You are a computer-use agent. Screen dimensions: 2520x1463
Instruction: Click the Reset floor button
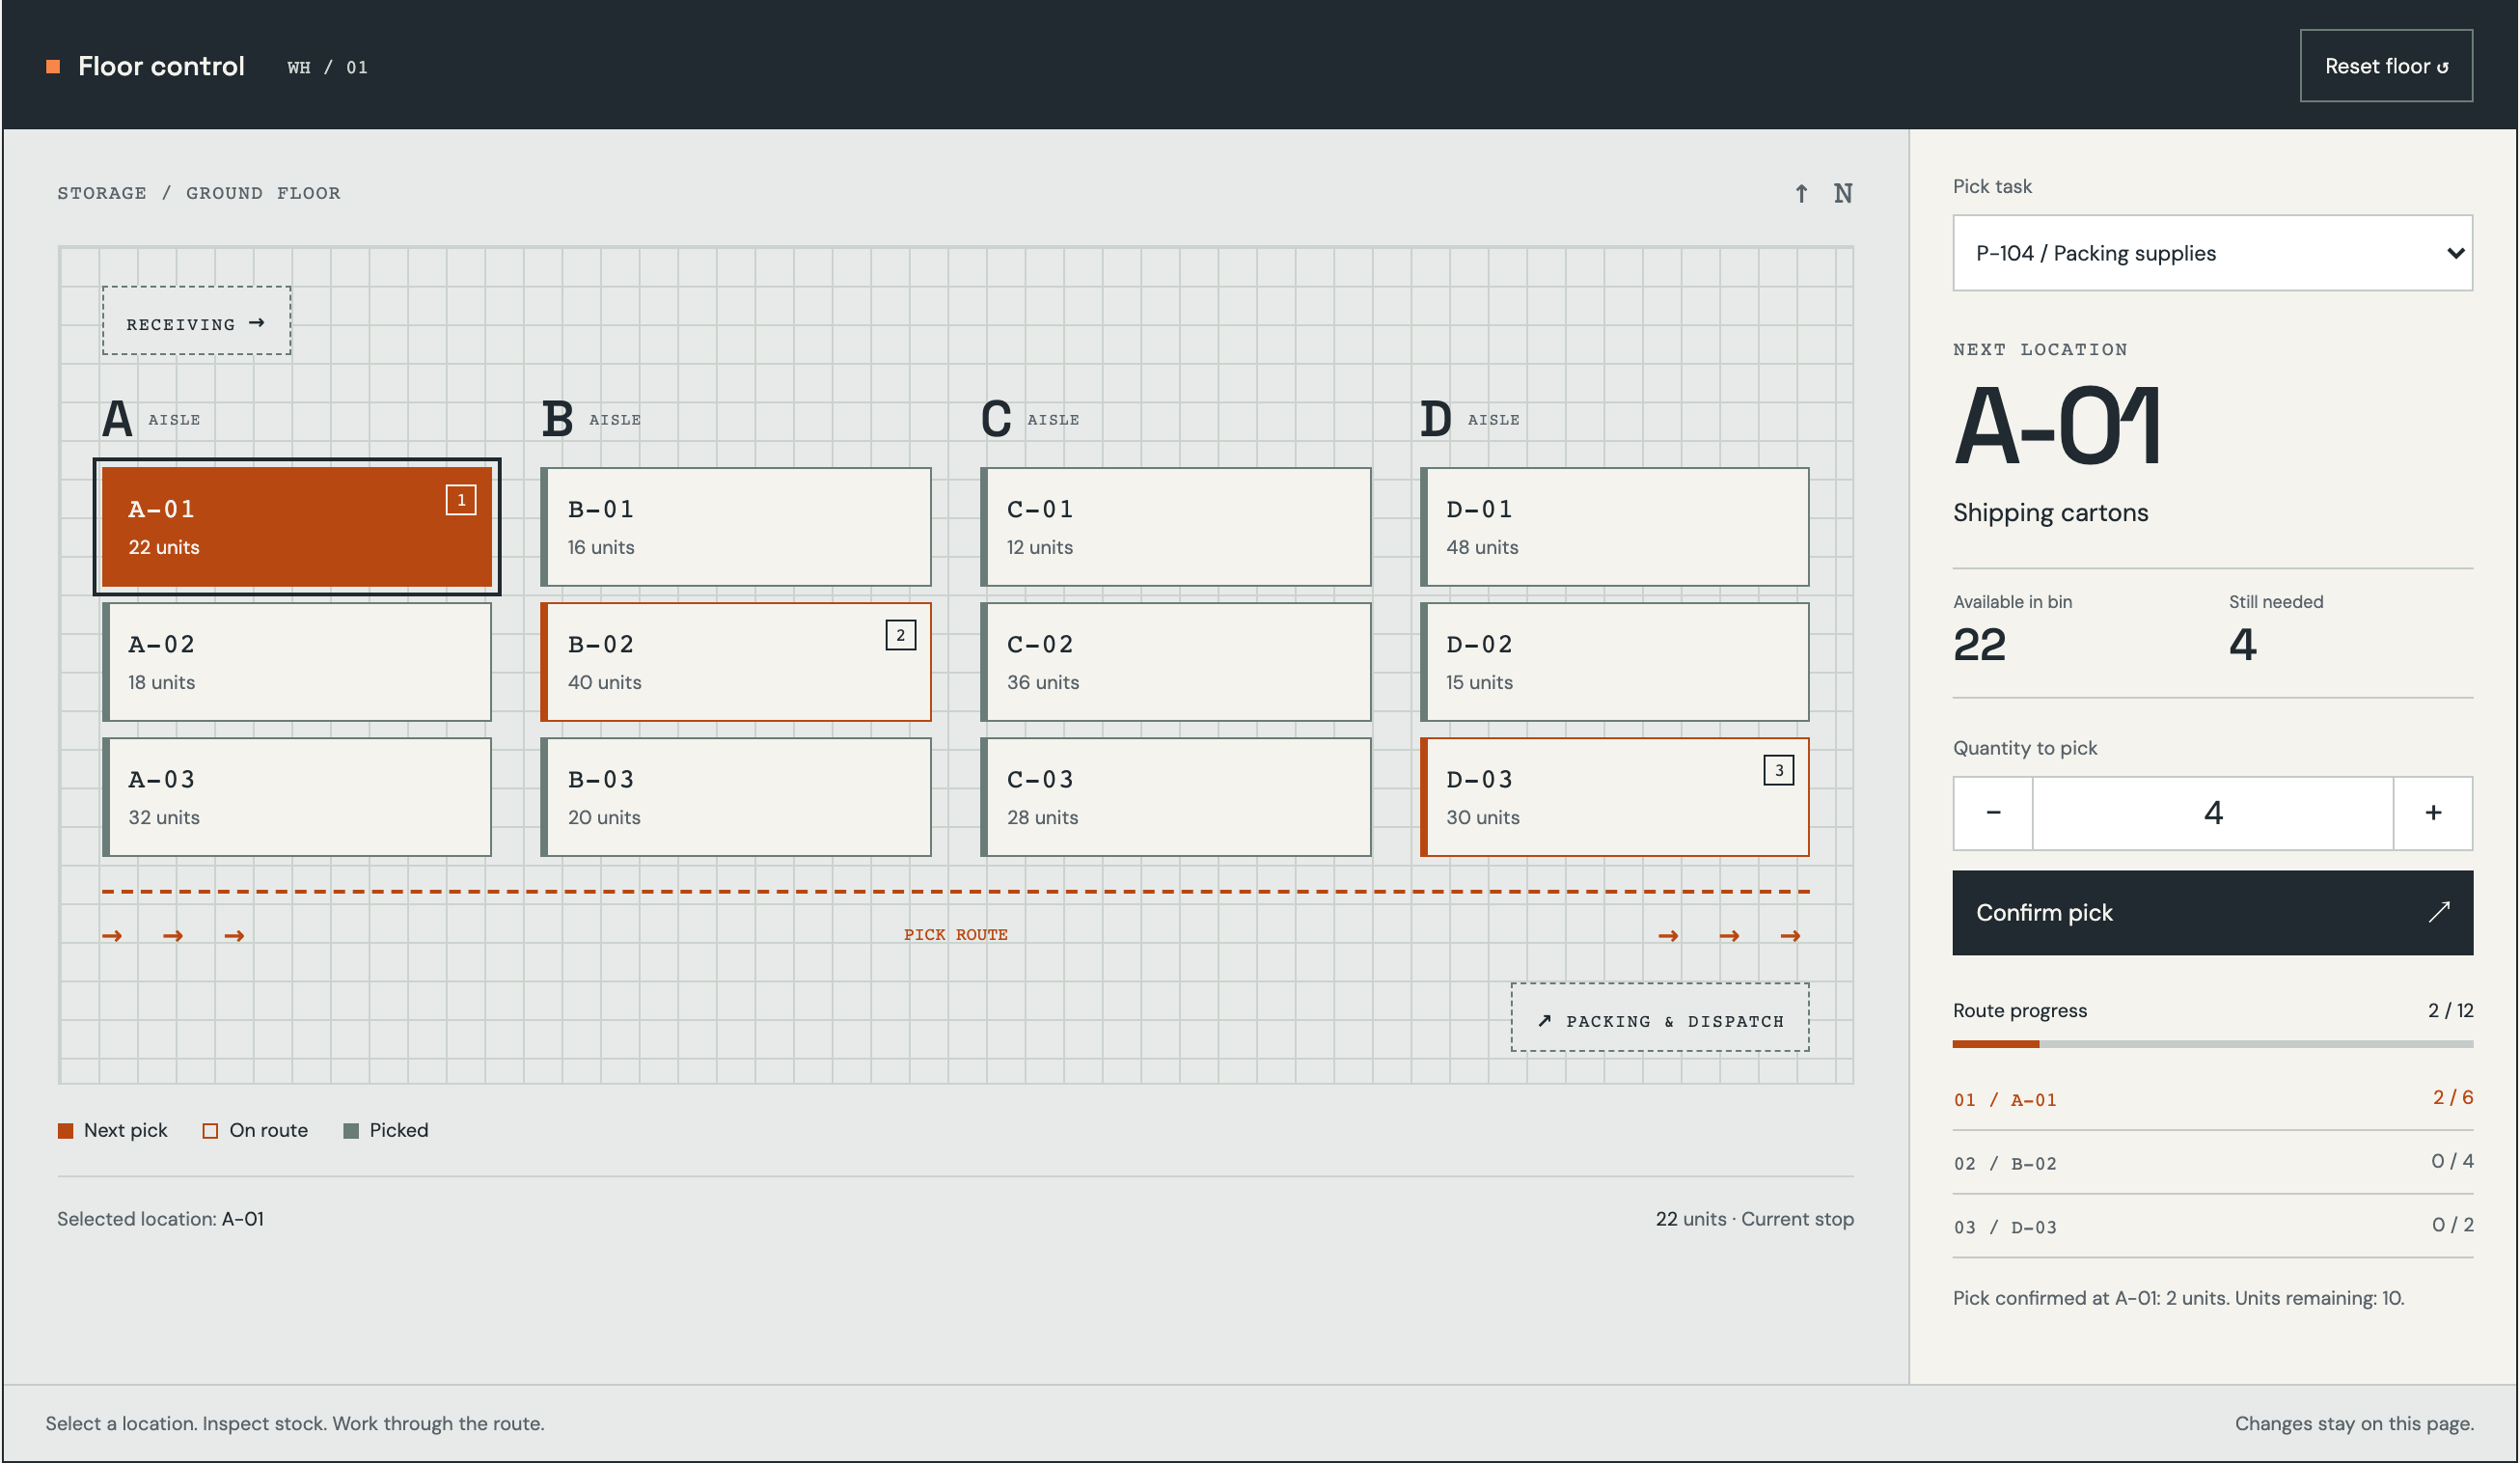(x=2385, y=66)
